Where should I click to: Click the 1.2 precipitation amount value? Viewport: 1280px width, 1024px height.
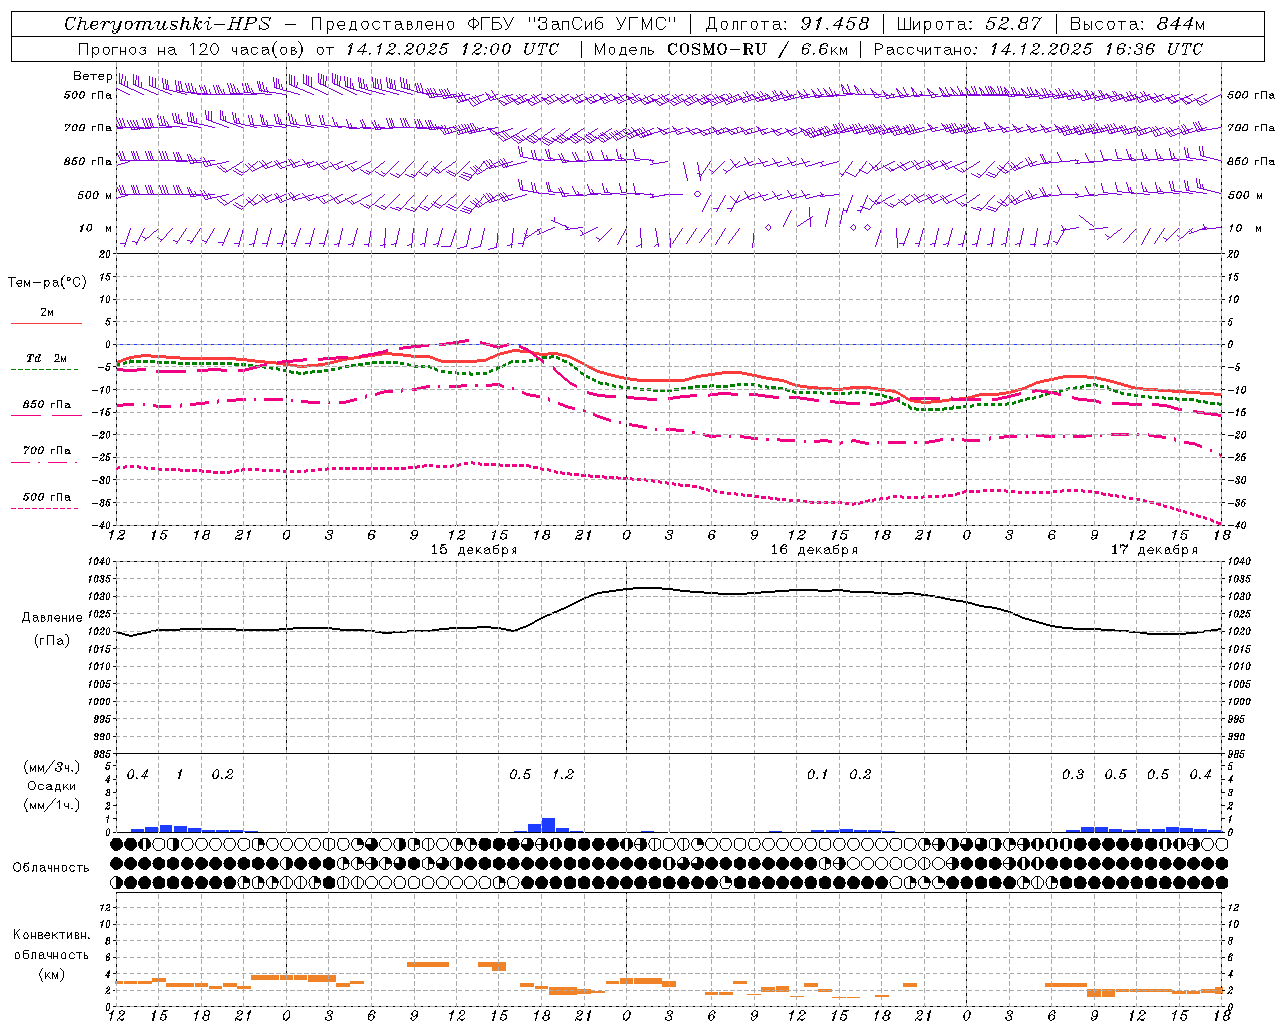[563, 775]
